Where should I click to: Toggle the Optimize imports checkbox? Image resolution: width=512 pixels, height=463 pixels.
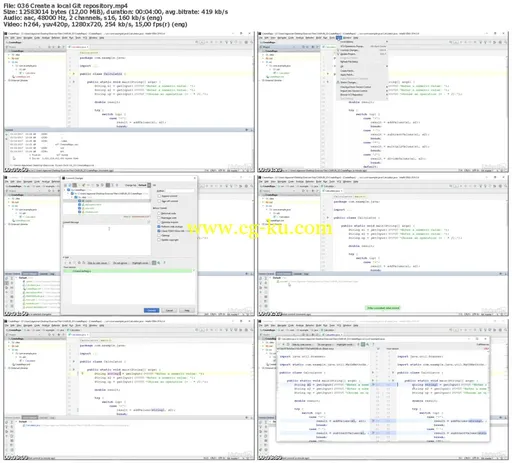point(159,222)
